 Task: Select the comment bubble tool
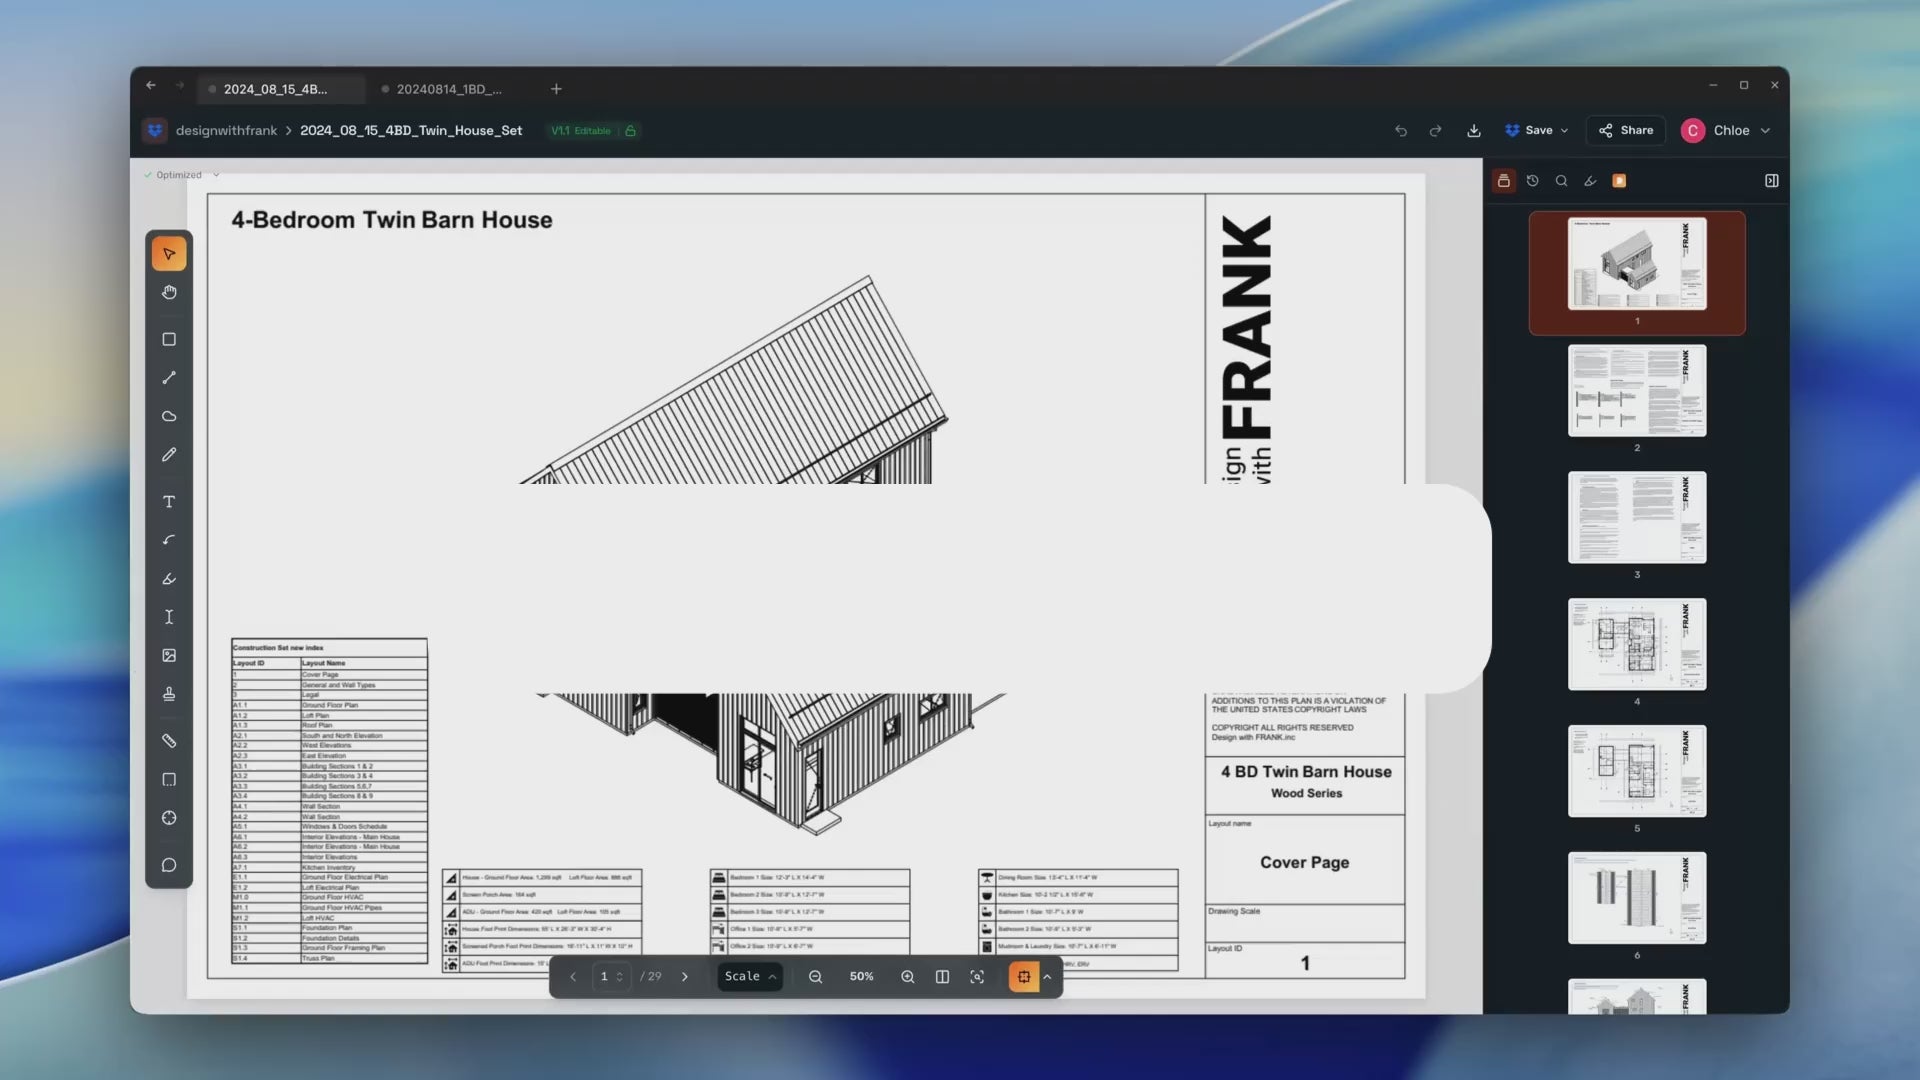tap(169, 865)
